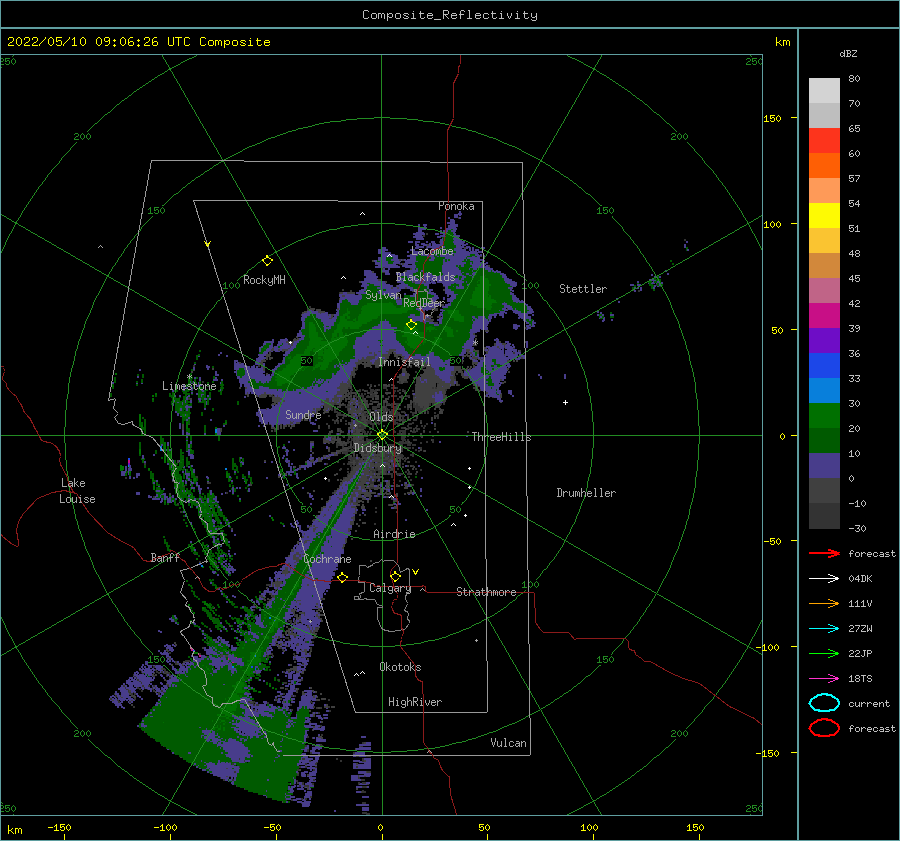Click the Cochrane label
The image size is (900, 841).
[x=327, y=559]
